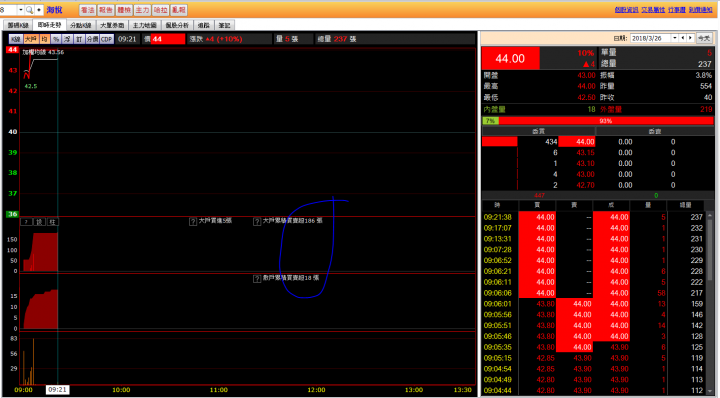
Task: Click bid quantity 434 in order book
Action: [551, 142]
